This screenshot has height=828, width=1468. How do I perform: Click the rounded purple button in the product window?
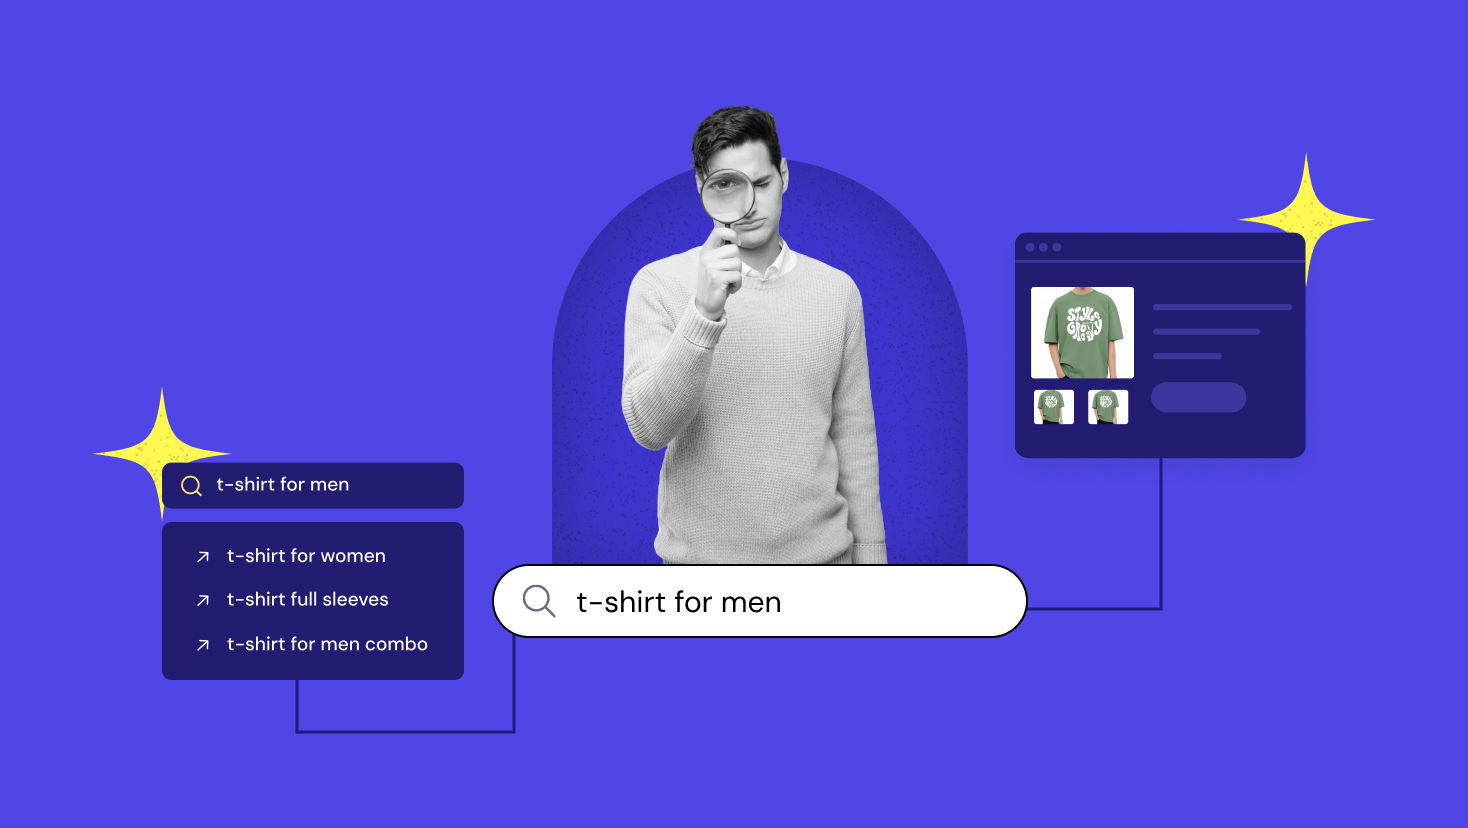1198,397
